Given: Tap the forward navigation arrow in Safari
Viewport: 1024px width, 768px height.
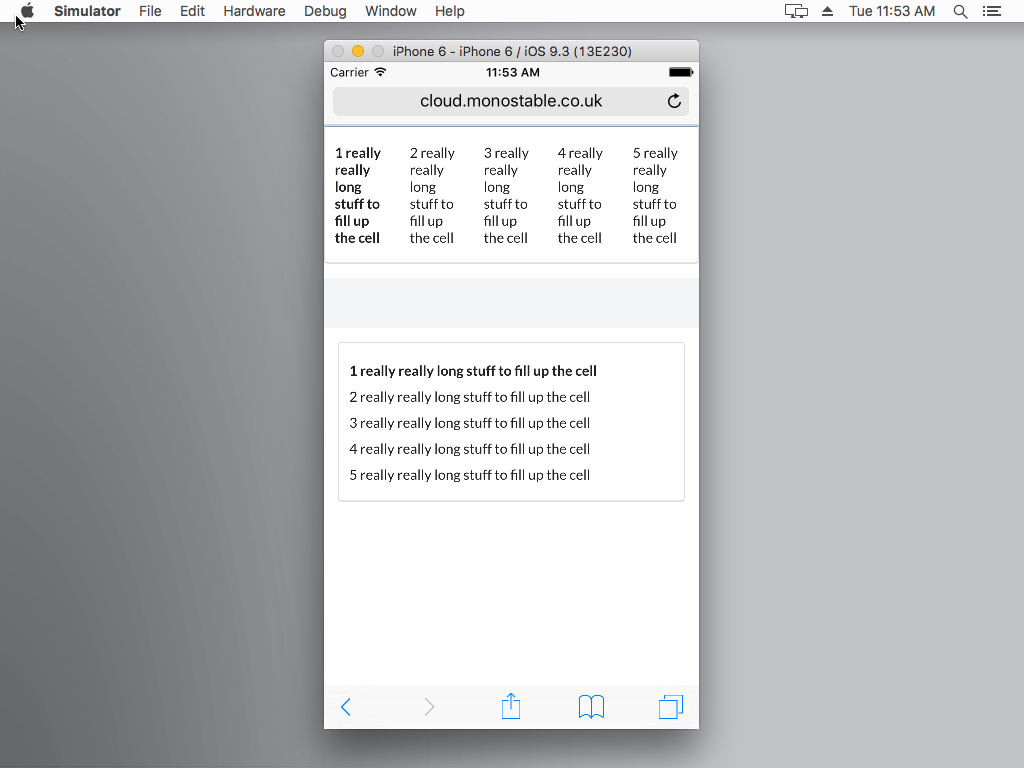Looking at the screenshot, I should [429, 707].
